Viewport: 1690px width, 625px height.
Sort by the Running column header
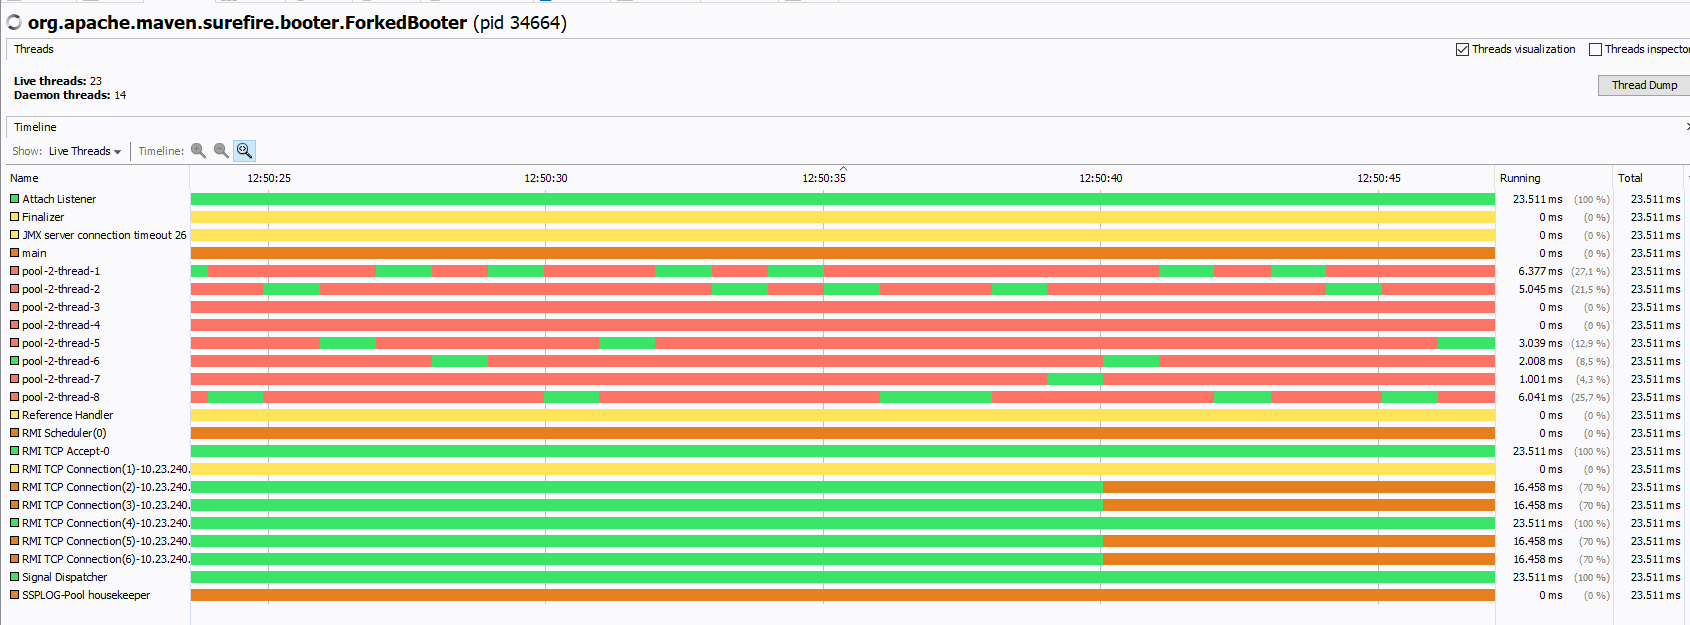(x=1520, y=178)
